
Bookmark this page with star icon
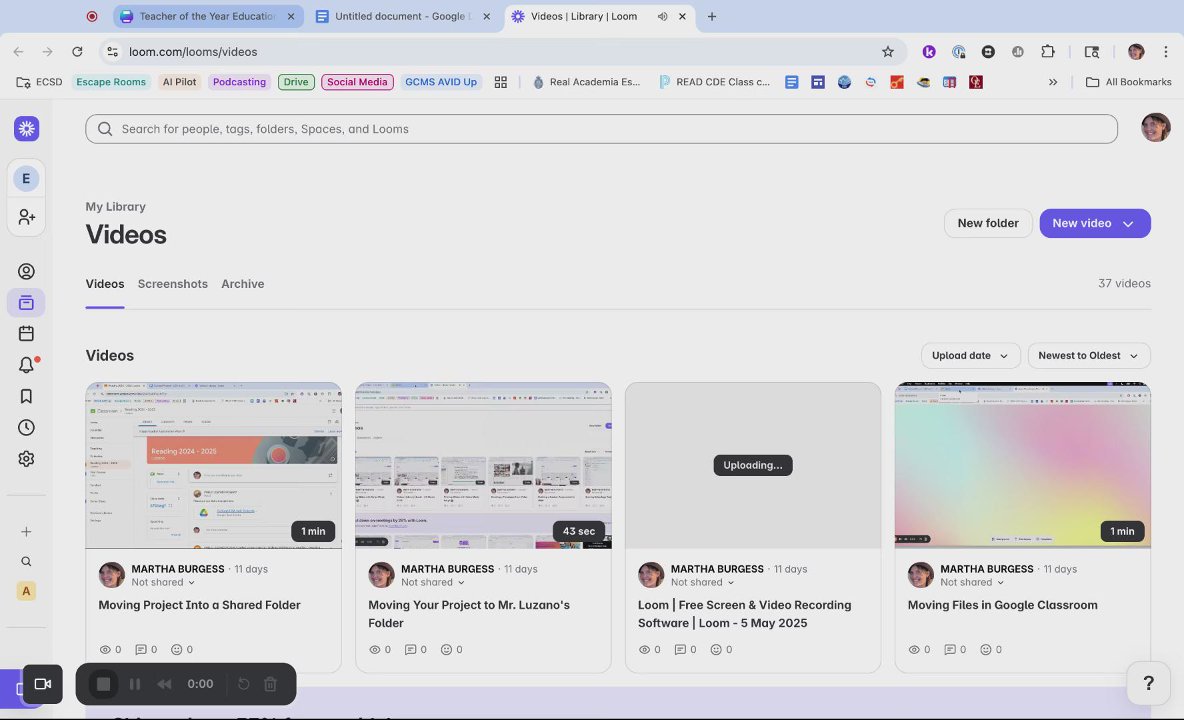tap(888, 51)
